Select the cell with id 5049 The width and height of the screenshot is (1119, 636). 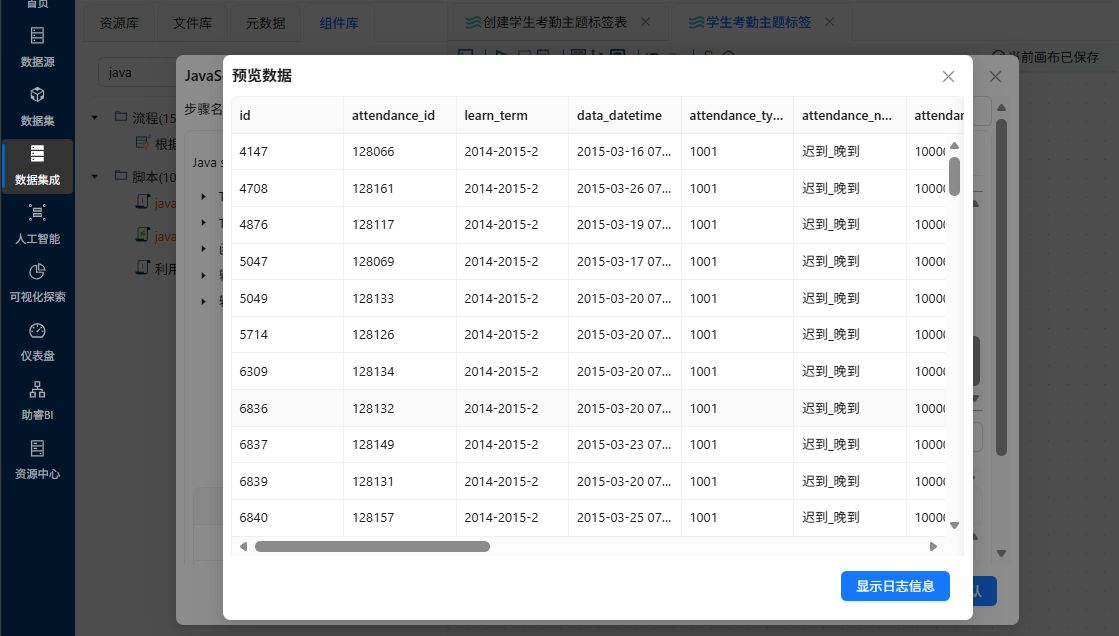(x=288, y=298)
